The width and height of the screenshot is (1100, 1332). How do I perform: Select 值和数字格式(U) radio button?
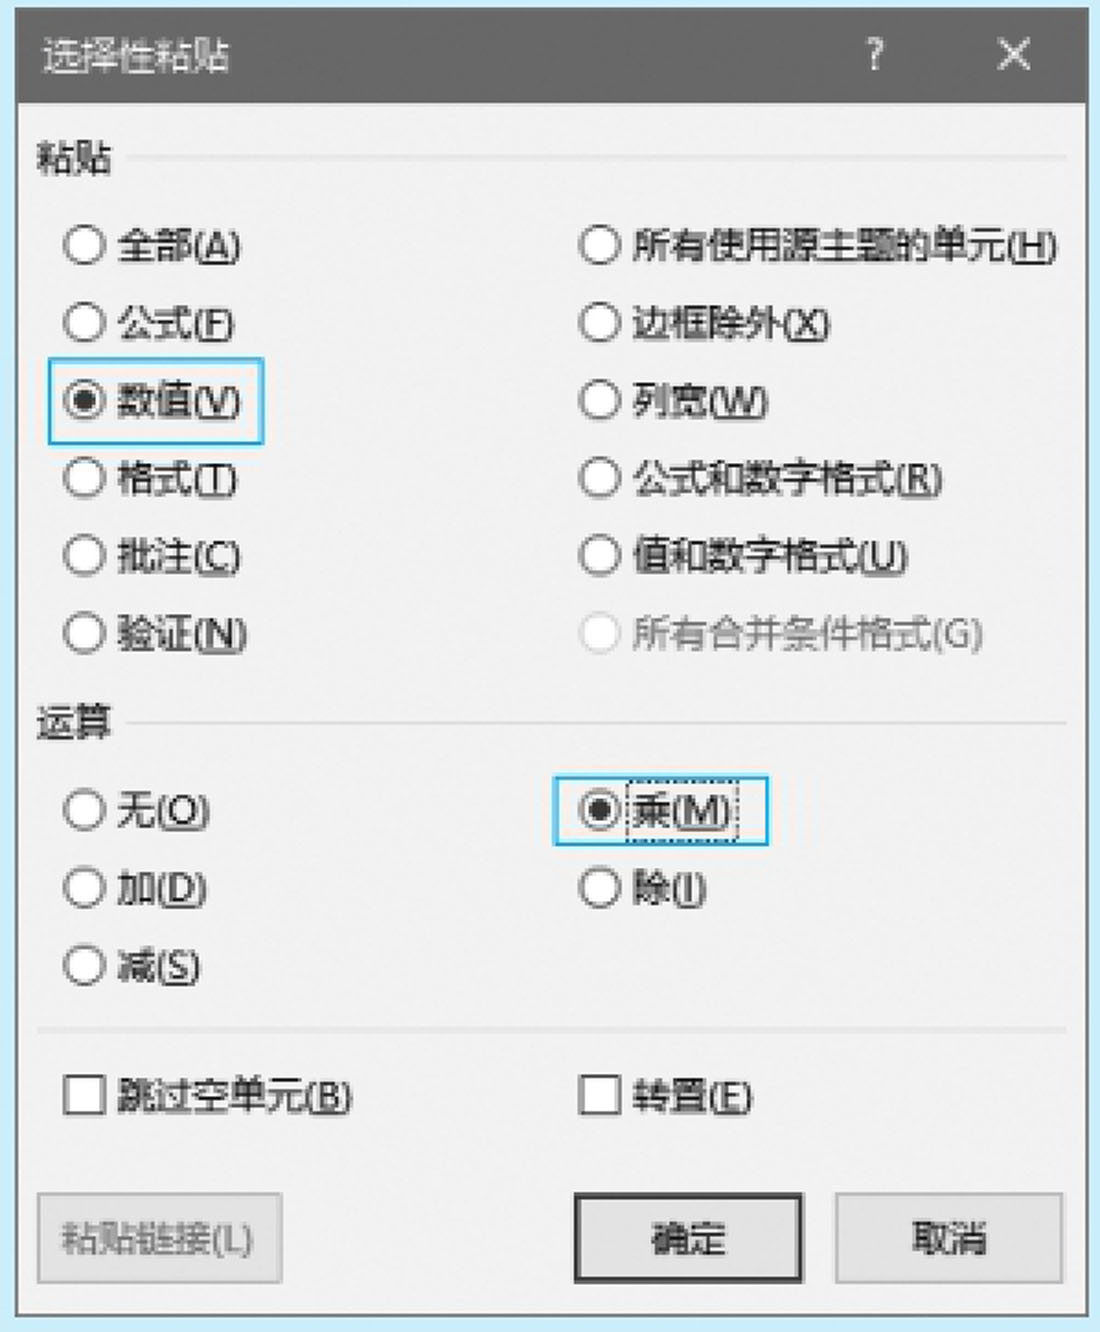coord(599,556)
